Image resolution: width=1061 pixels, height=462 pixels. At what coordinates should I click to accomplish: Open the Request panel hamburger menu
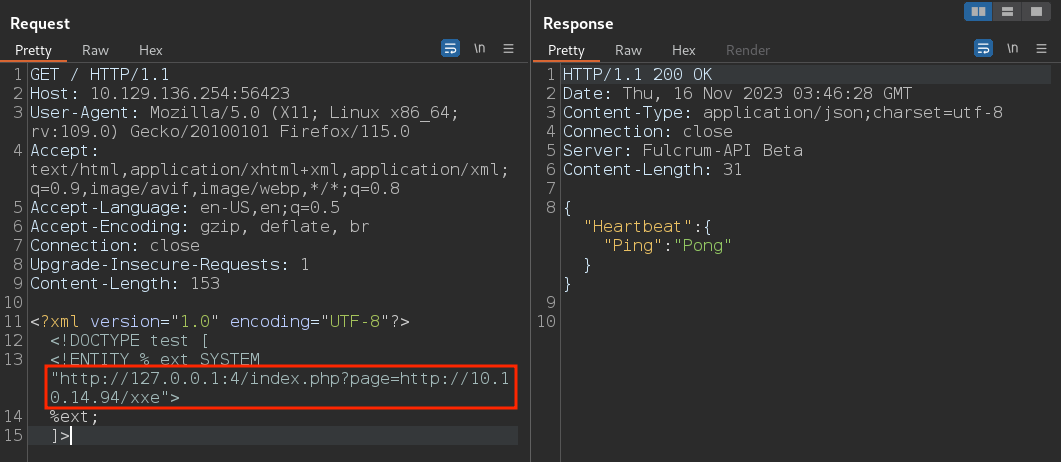[x=509, y=49]
